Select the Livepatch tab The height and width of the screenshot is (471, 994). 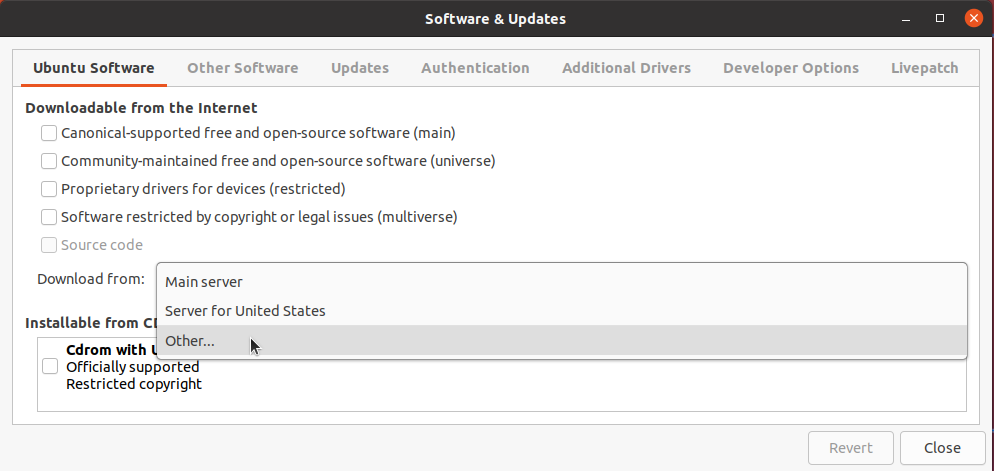[x=925, y=68]
